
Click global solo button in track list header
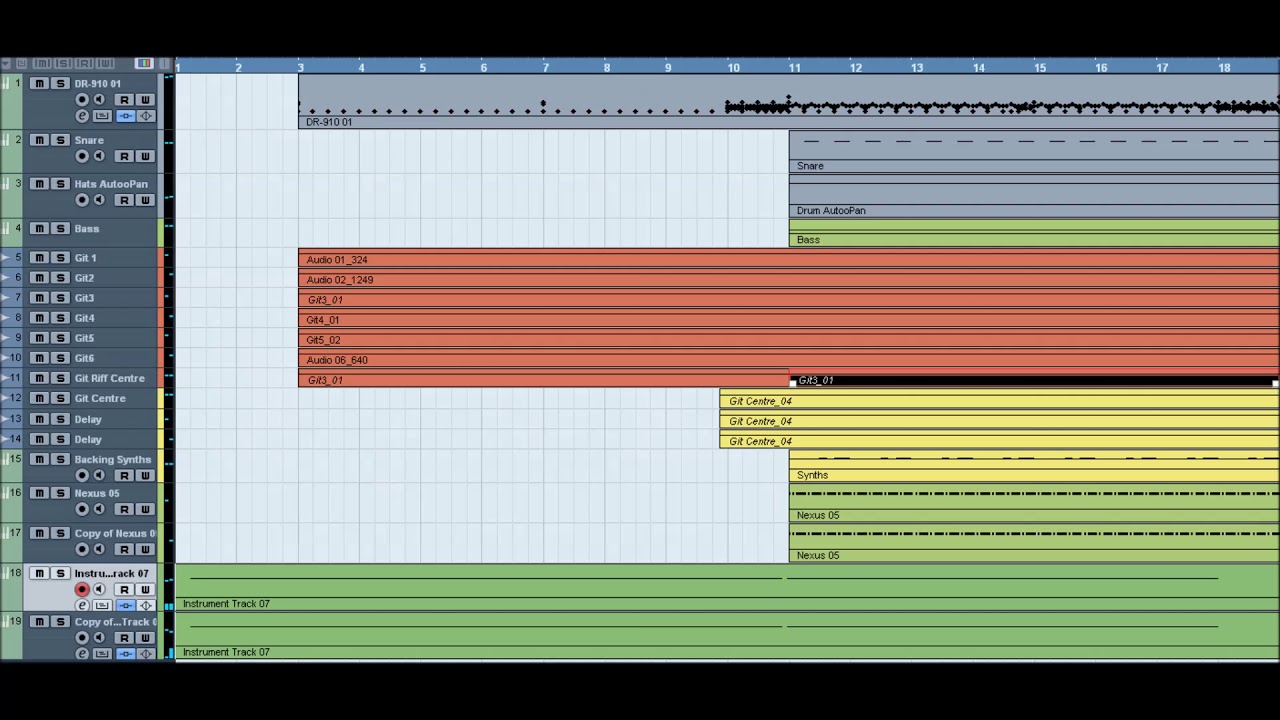tap(63, 63)
